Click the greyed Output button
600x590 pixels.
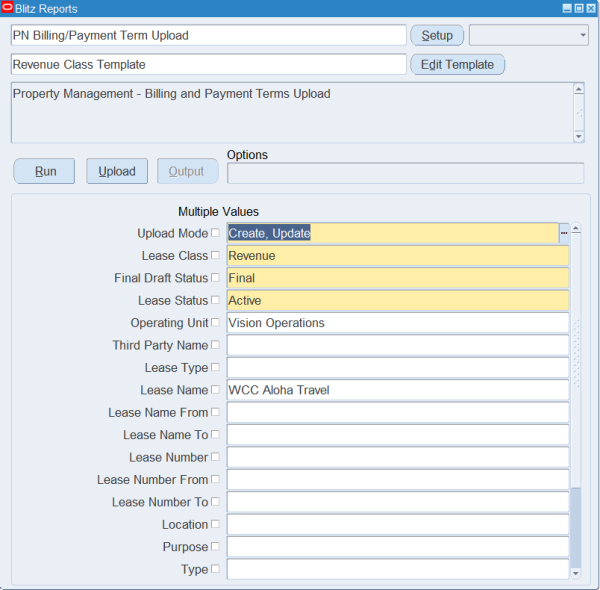click(x=188, y=171)
